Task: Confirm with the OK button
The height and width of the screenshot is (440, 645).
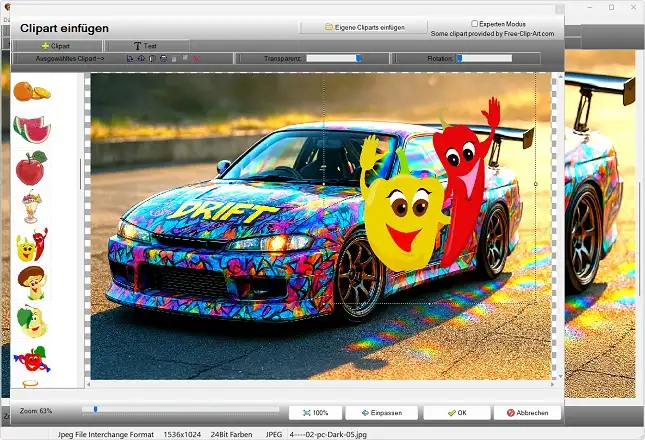Action: point(456,412)
